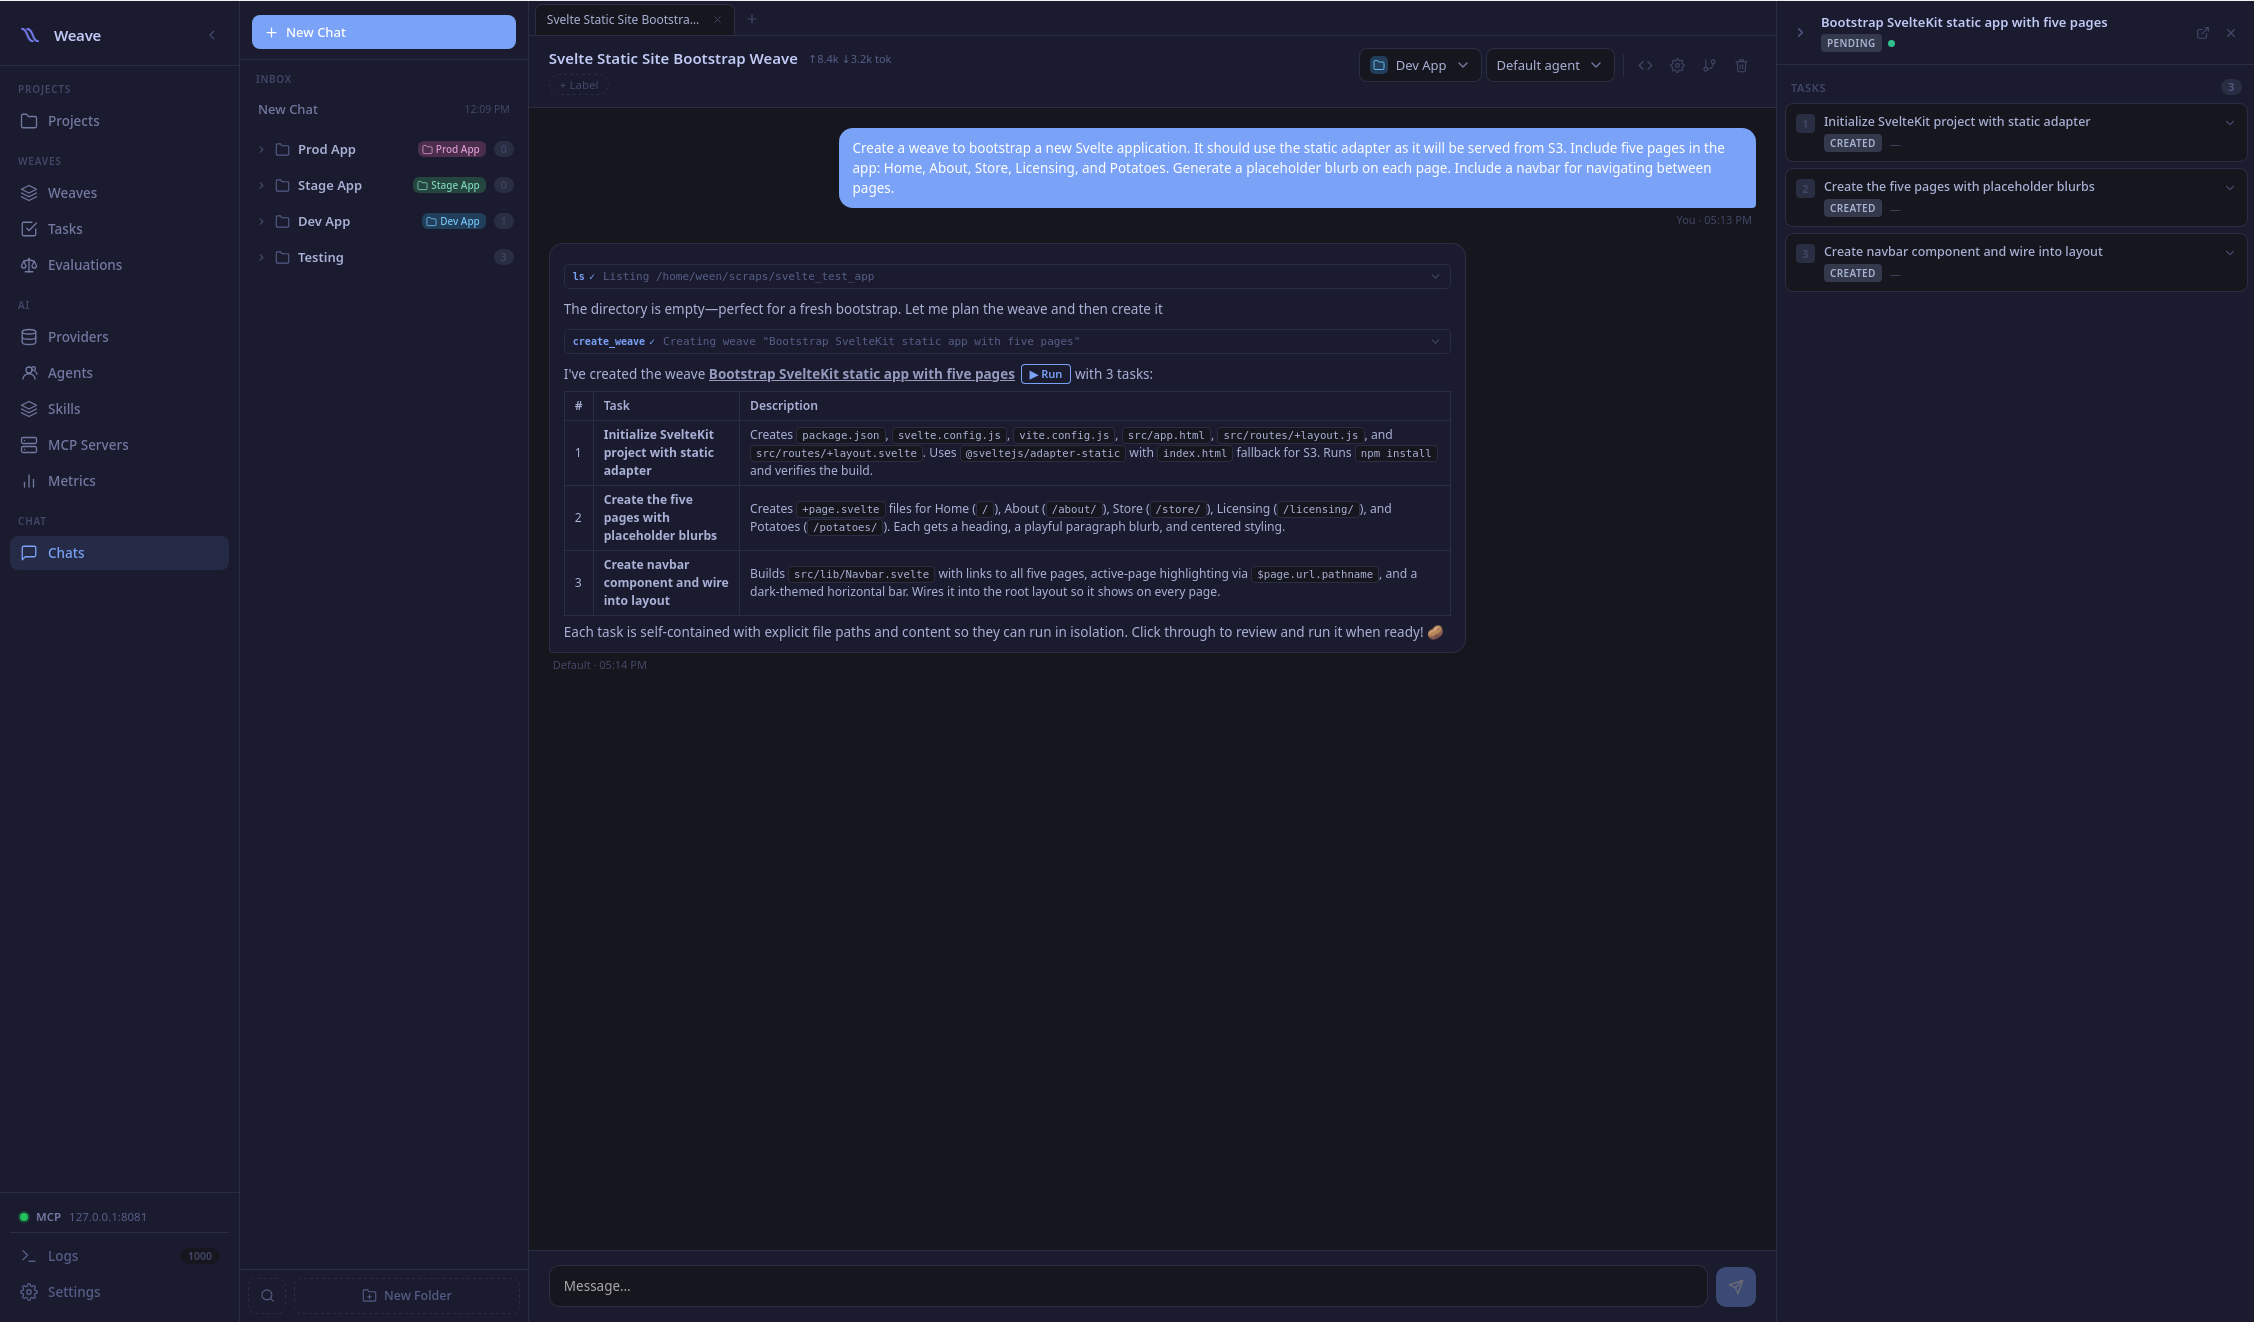This screenshot has width=2254, height=1322.
Task: Expand task Initialize SvelteKit project chevron
Action: pos(2229,123)
